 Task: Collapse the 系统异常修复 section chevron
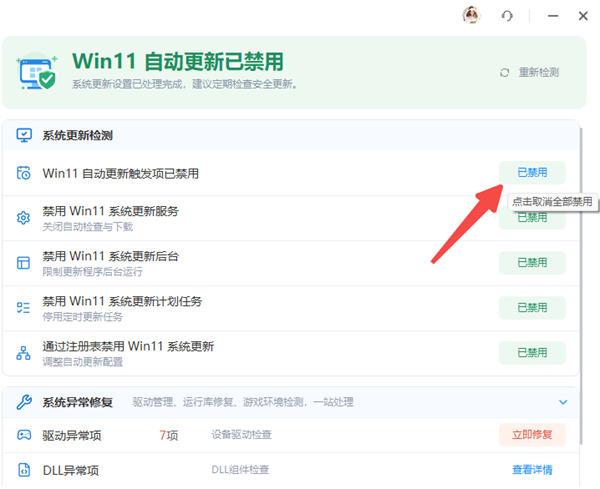pyautogui.click(x=563, y=402)
